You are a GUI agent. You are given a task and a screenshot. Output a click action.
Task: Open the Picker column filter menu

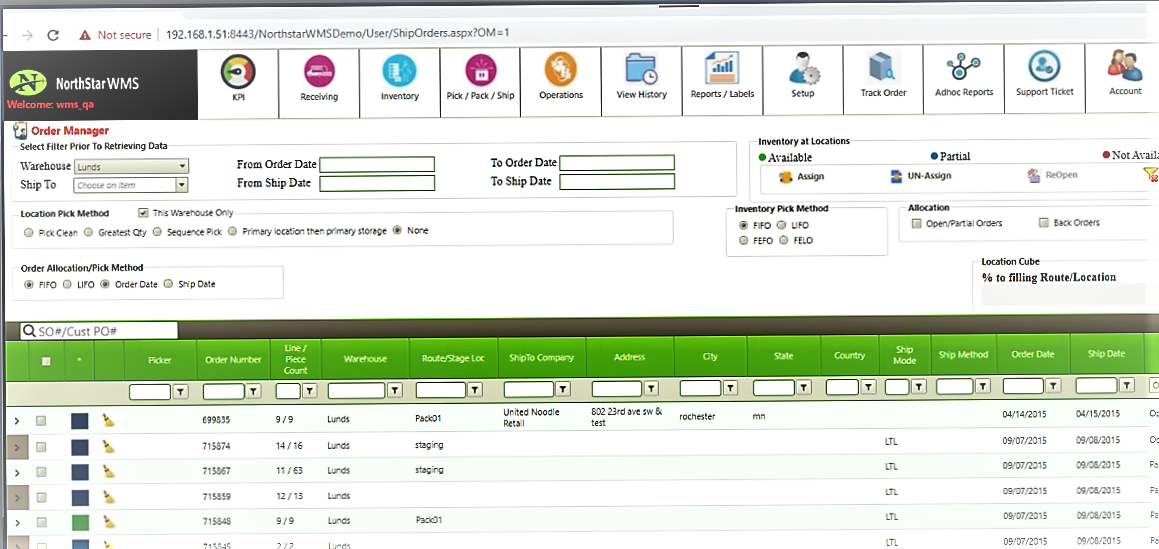182,391
